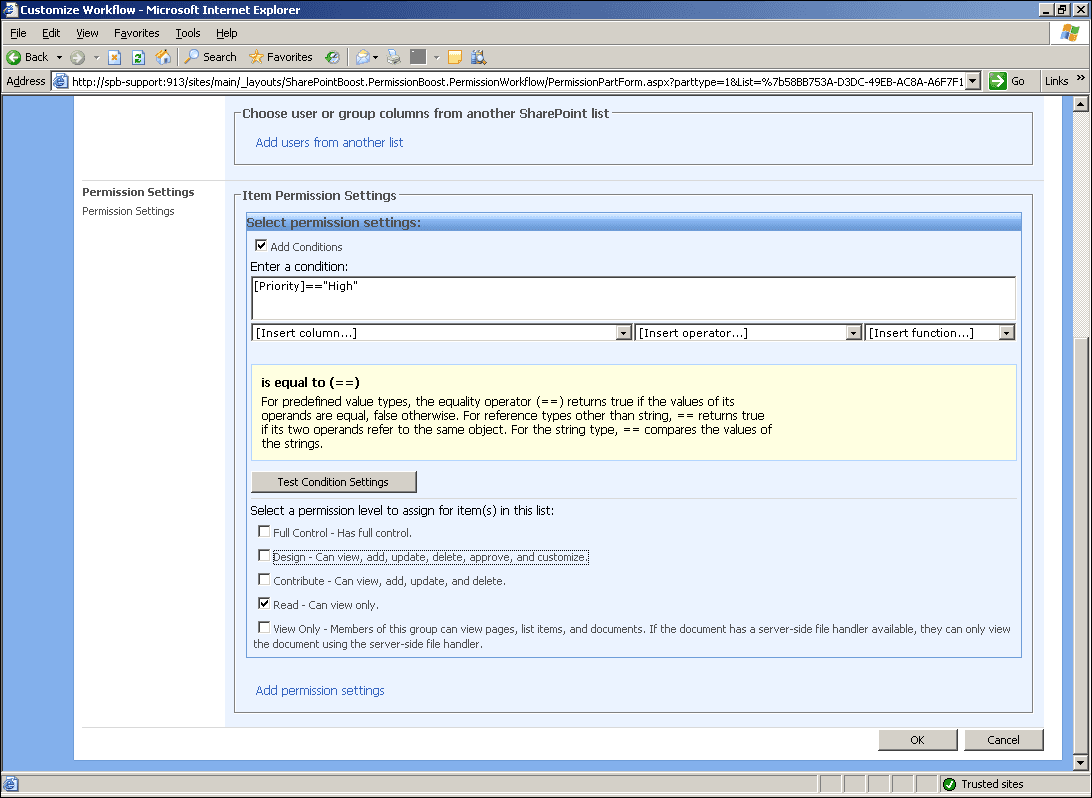1092x798 pixels.
Task: Click the IE title bar application icon
Action: point(10,10)
